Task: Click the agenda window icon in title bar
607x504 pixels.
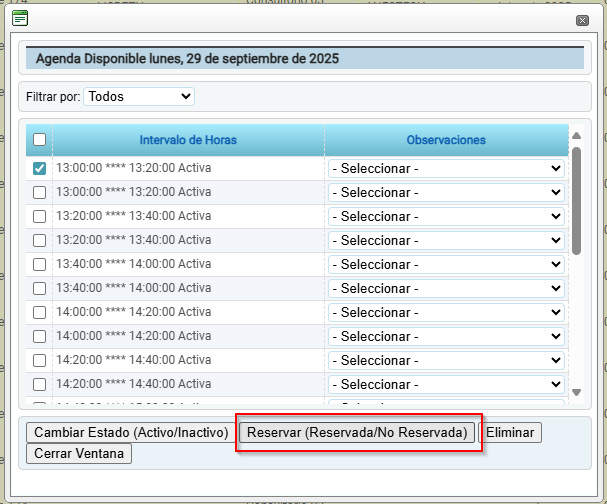Action: tap(19, 17)
